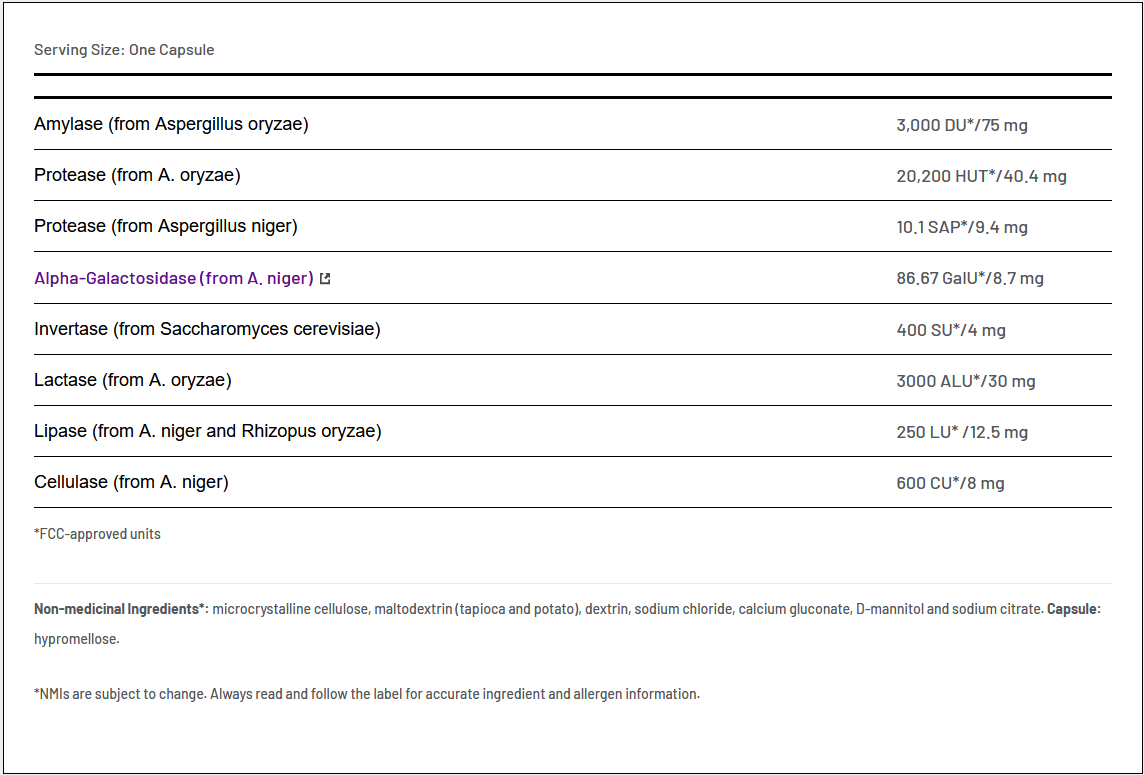Select the Amylase (from Aspergillus oryzae) row label
This screenshot has height=775, width=1144.
(x=171, y=124)
